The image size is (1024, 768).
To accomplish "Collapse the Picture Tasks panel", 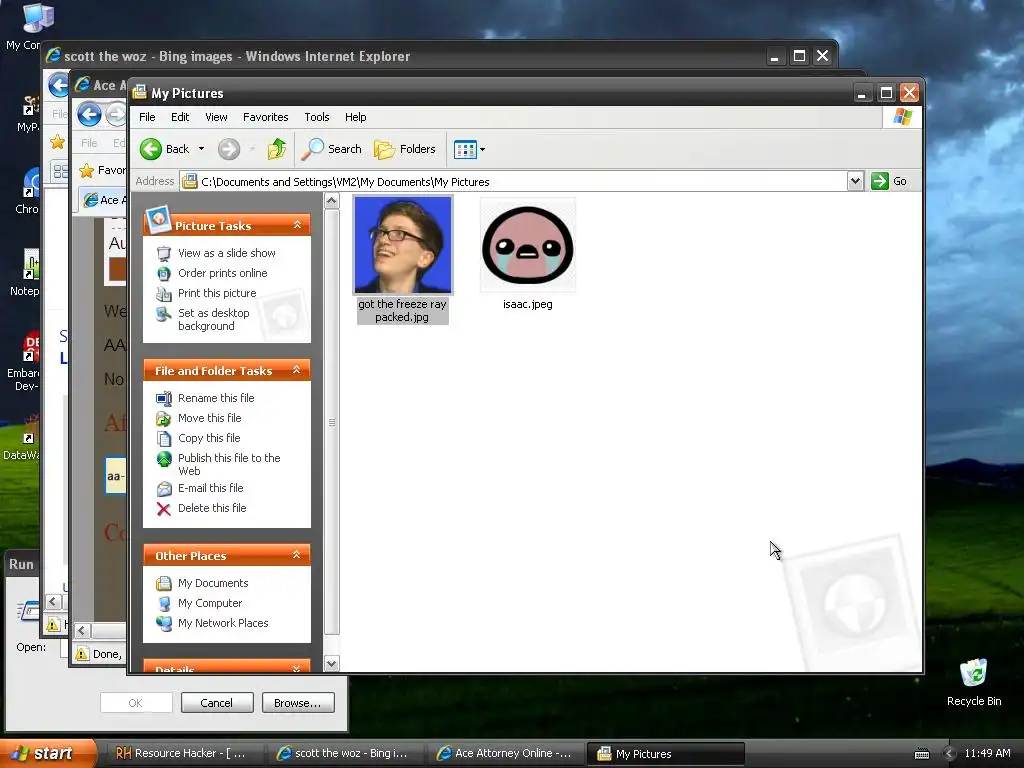I will pyautogui.click(x=297, y=225).
